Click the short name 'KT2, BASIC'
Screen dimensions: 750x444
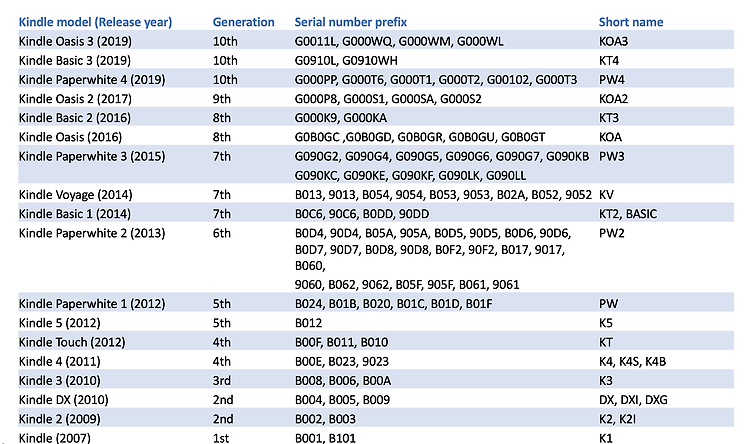[x=628, y=214]
